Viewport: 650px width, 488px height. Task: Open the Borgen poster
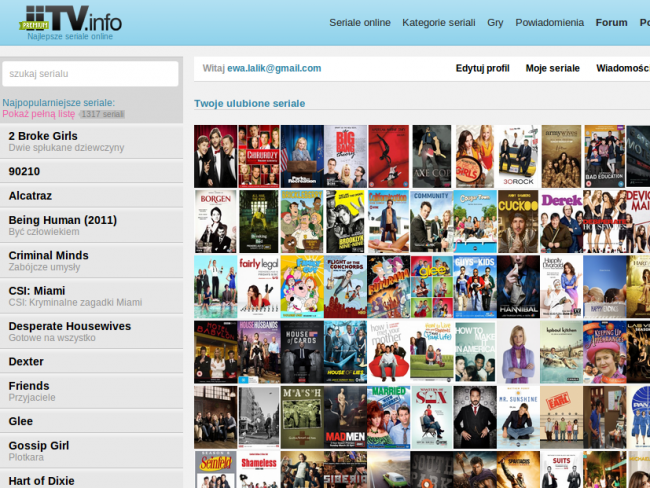tap(216, 221)
